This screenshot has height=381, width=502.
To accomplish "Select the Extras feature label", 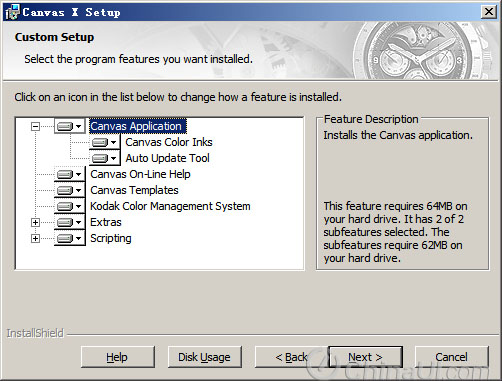I will 106,222.
